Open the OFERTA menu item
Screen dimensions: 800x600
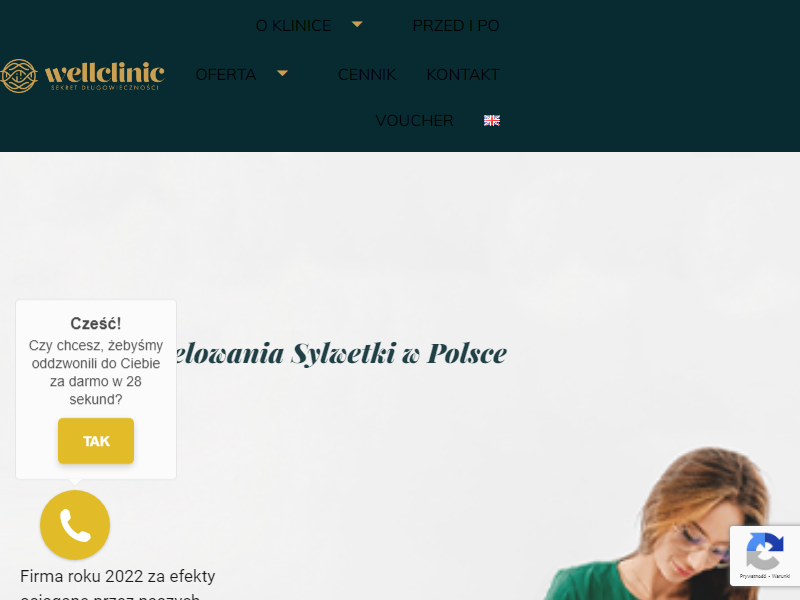[x=226, y=74]
